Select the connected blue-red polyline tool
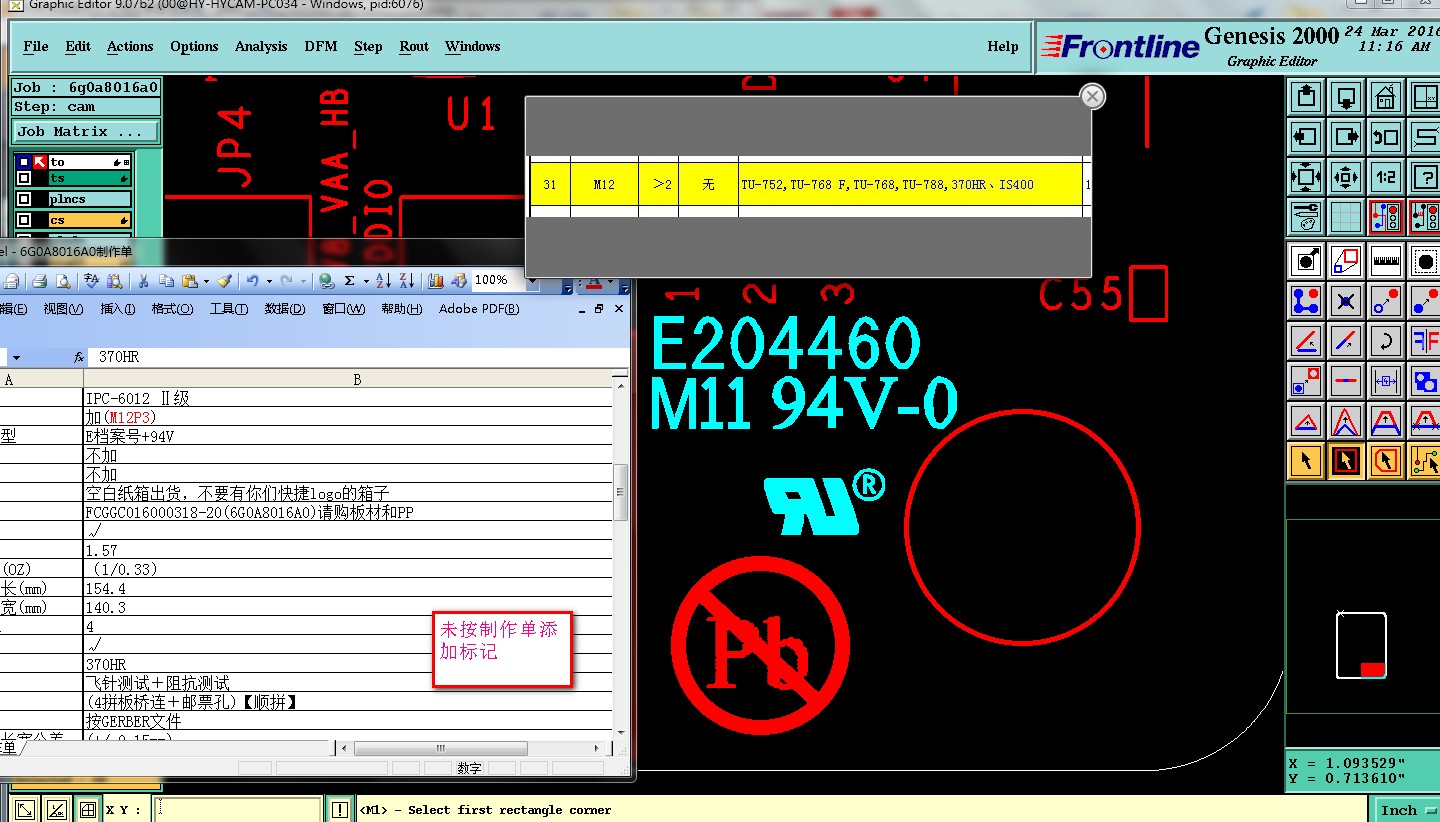Image resolution: width=1440 pixels, height=822 pixels. coord(1306,300)
